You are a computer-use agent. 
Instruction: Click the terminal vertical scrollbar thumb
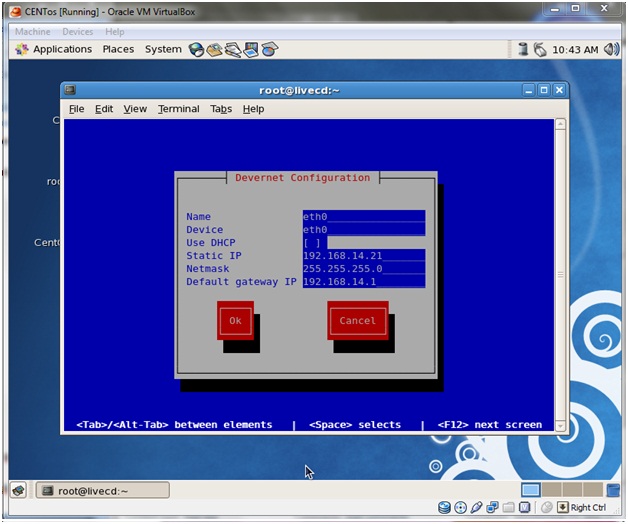(x=560, y=275)
